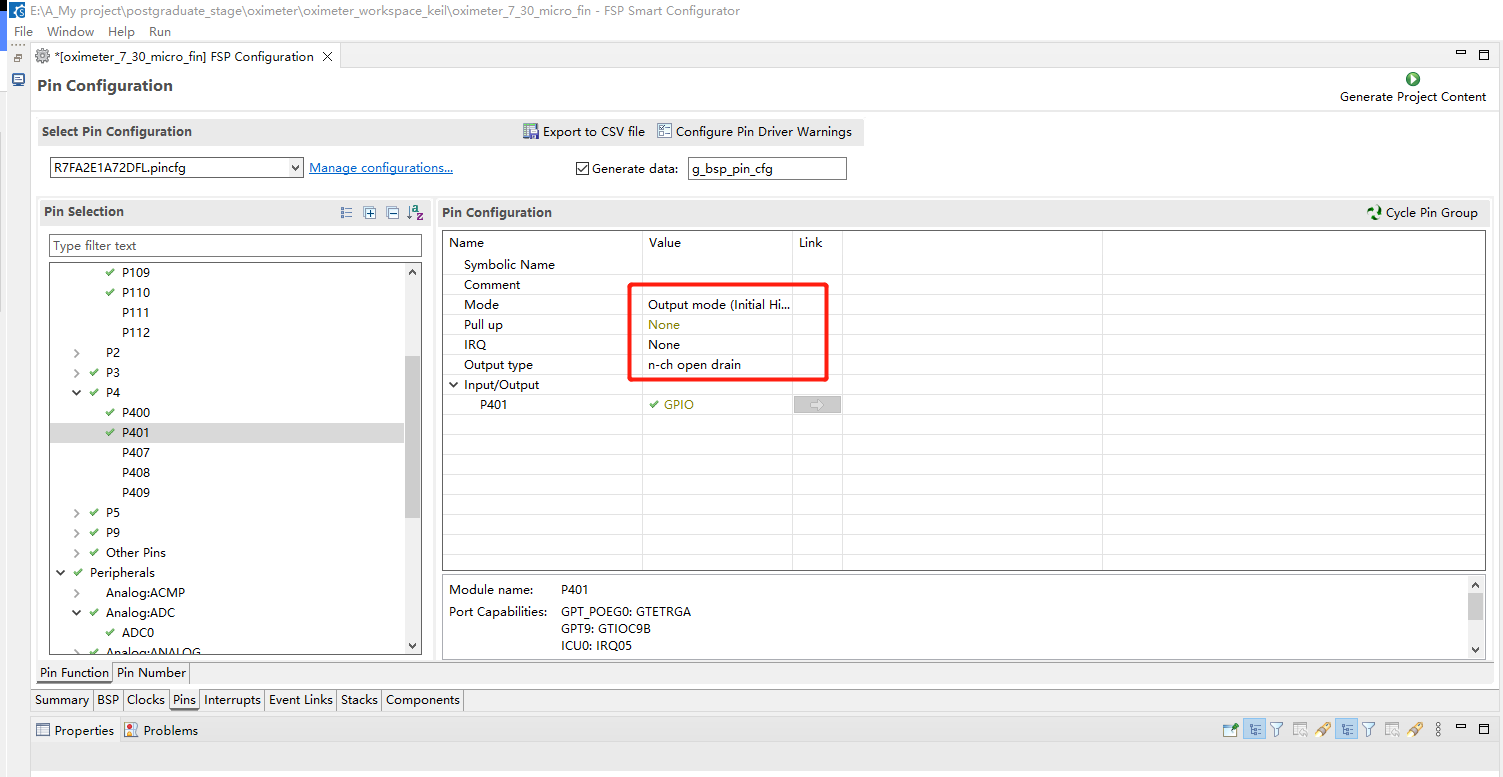
Task: Click the IRQ row's None value
Action: pyautogui.click(x=664, y=345)
